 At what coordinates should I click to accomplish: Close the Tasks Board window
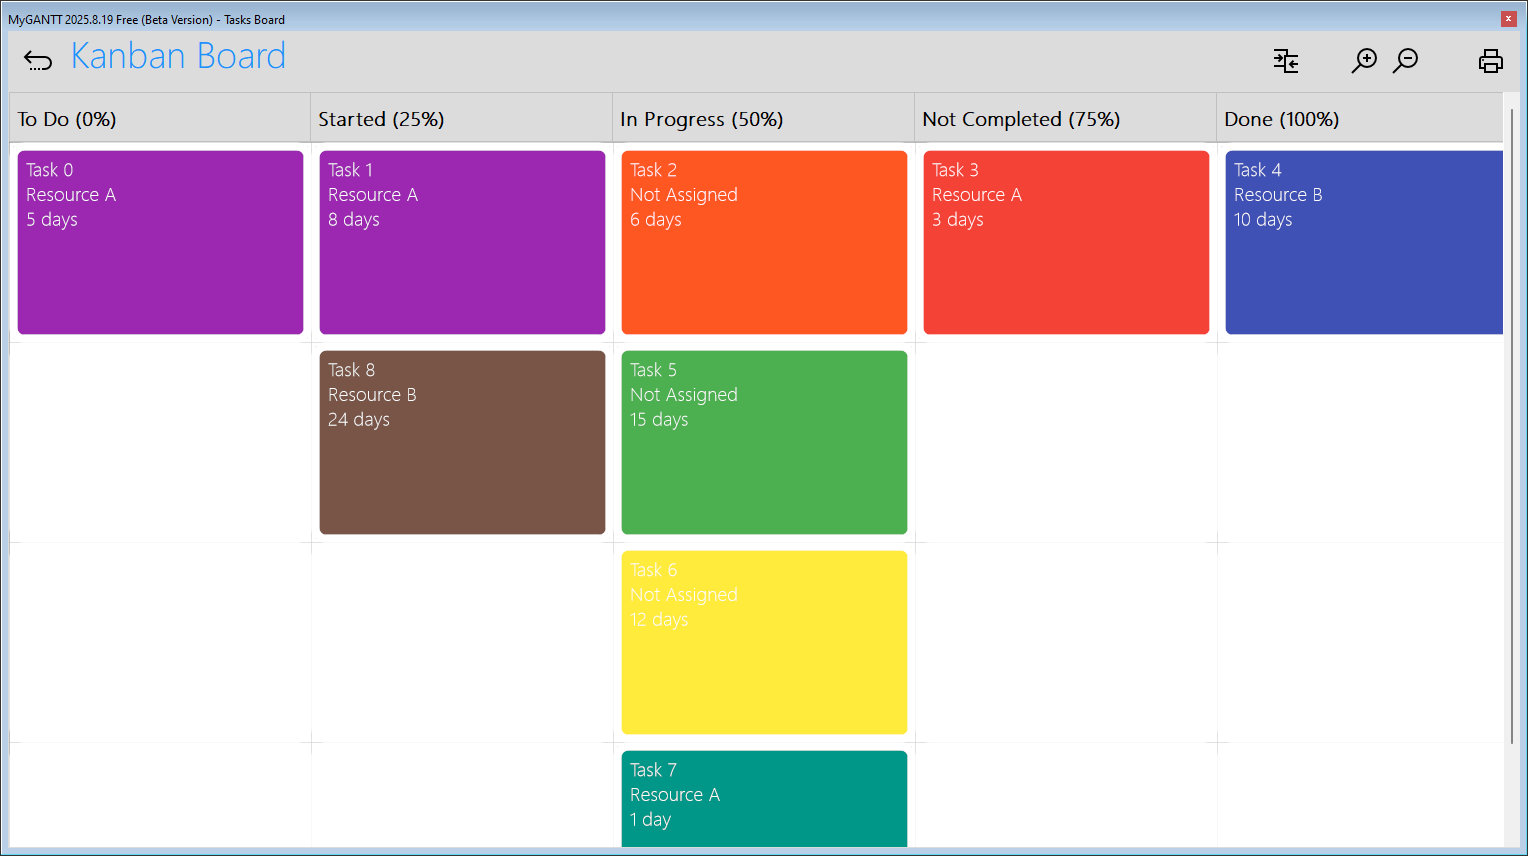pyautogui.click(x=1508, y=19)
